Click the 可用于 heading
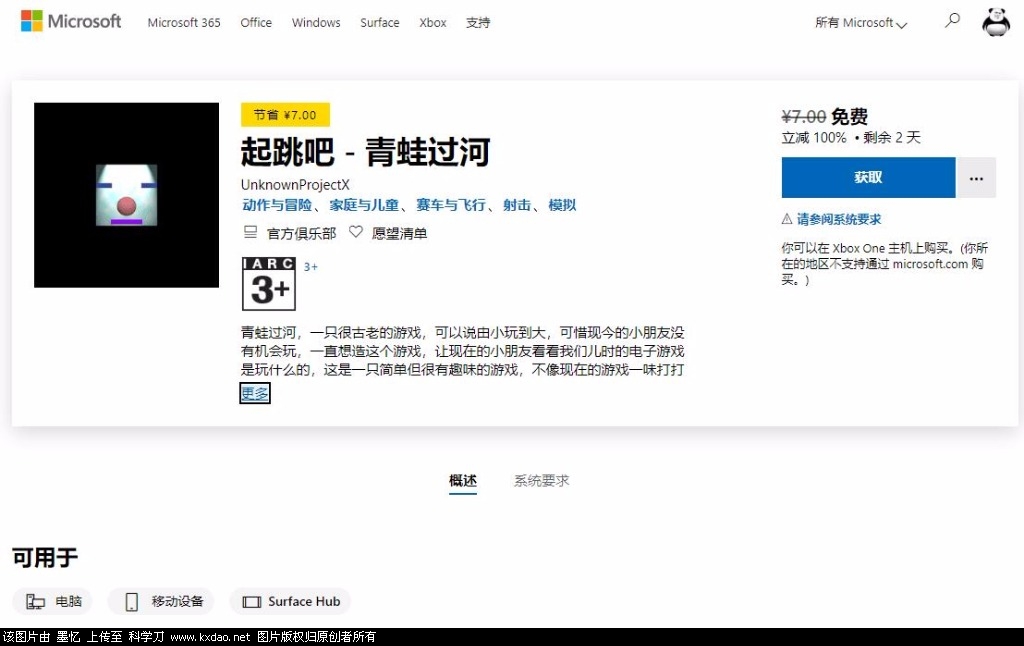 [x=45, y=558]
